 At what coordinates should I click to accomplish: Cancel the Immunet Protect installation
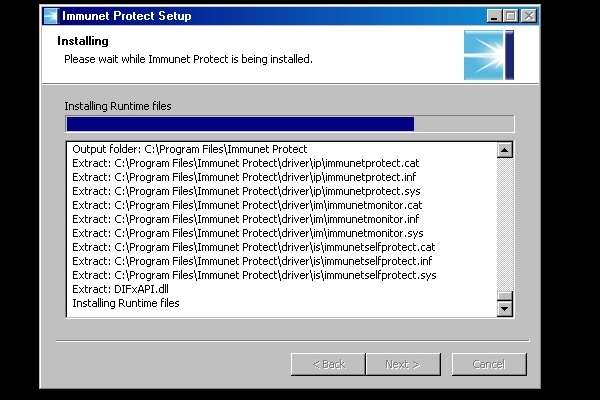489,364
